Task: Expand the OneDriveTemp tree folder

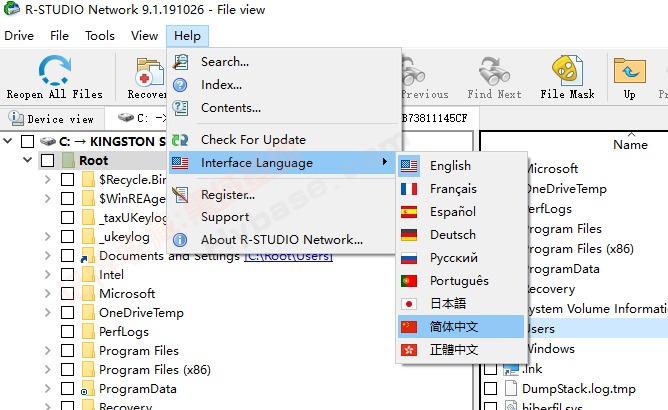Action: 48,312
